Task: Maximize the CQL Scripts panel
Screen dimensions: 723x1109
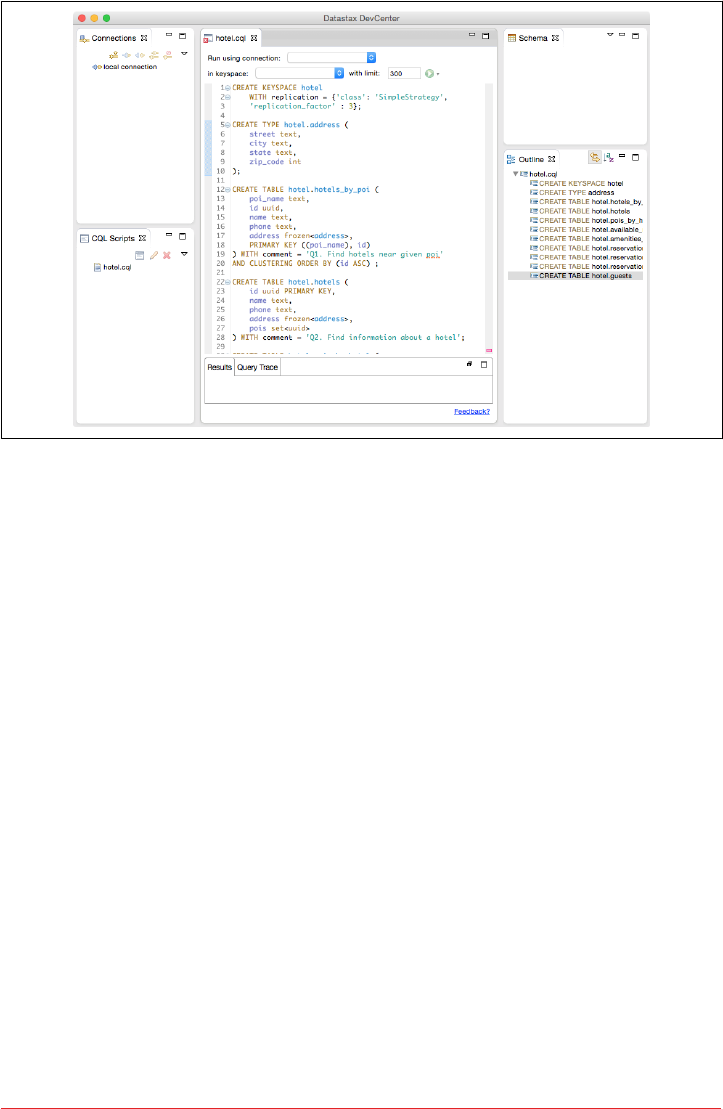Action: coord(183,236)
